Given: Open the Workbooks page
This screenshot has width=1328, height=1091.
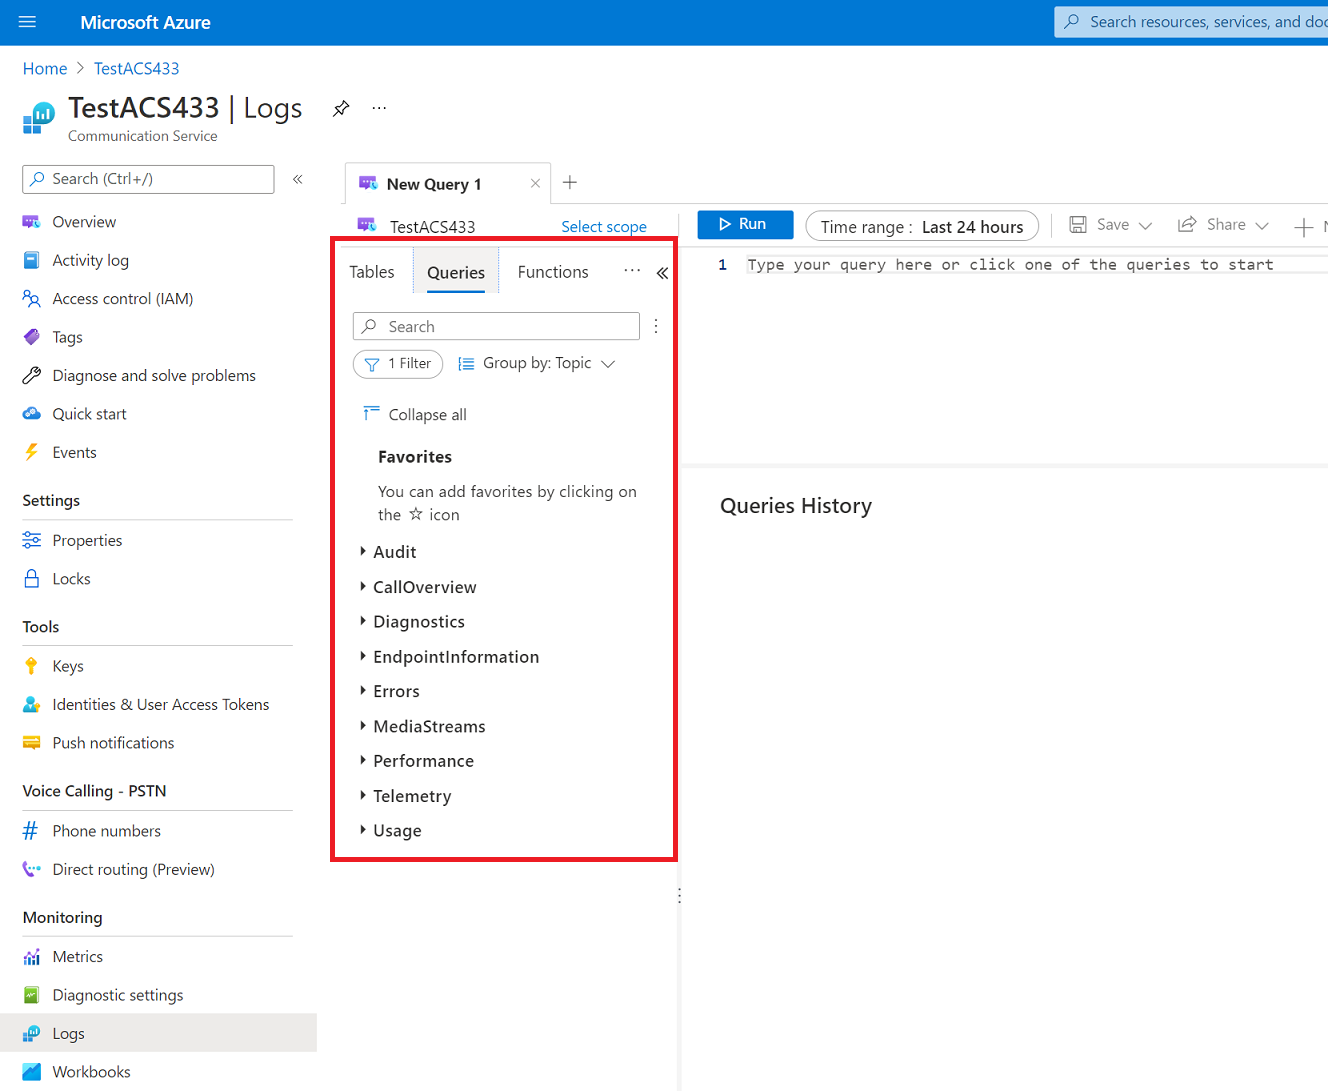Looking at the screenshot, I should [x=89, y=1071].
